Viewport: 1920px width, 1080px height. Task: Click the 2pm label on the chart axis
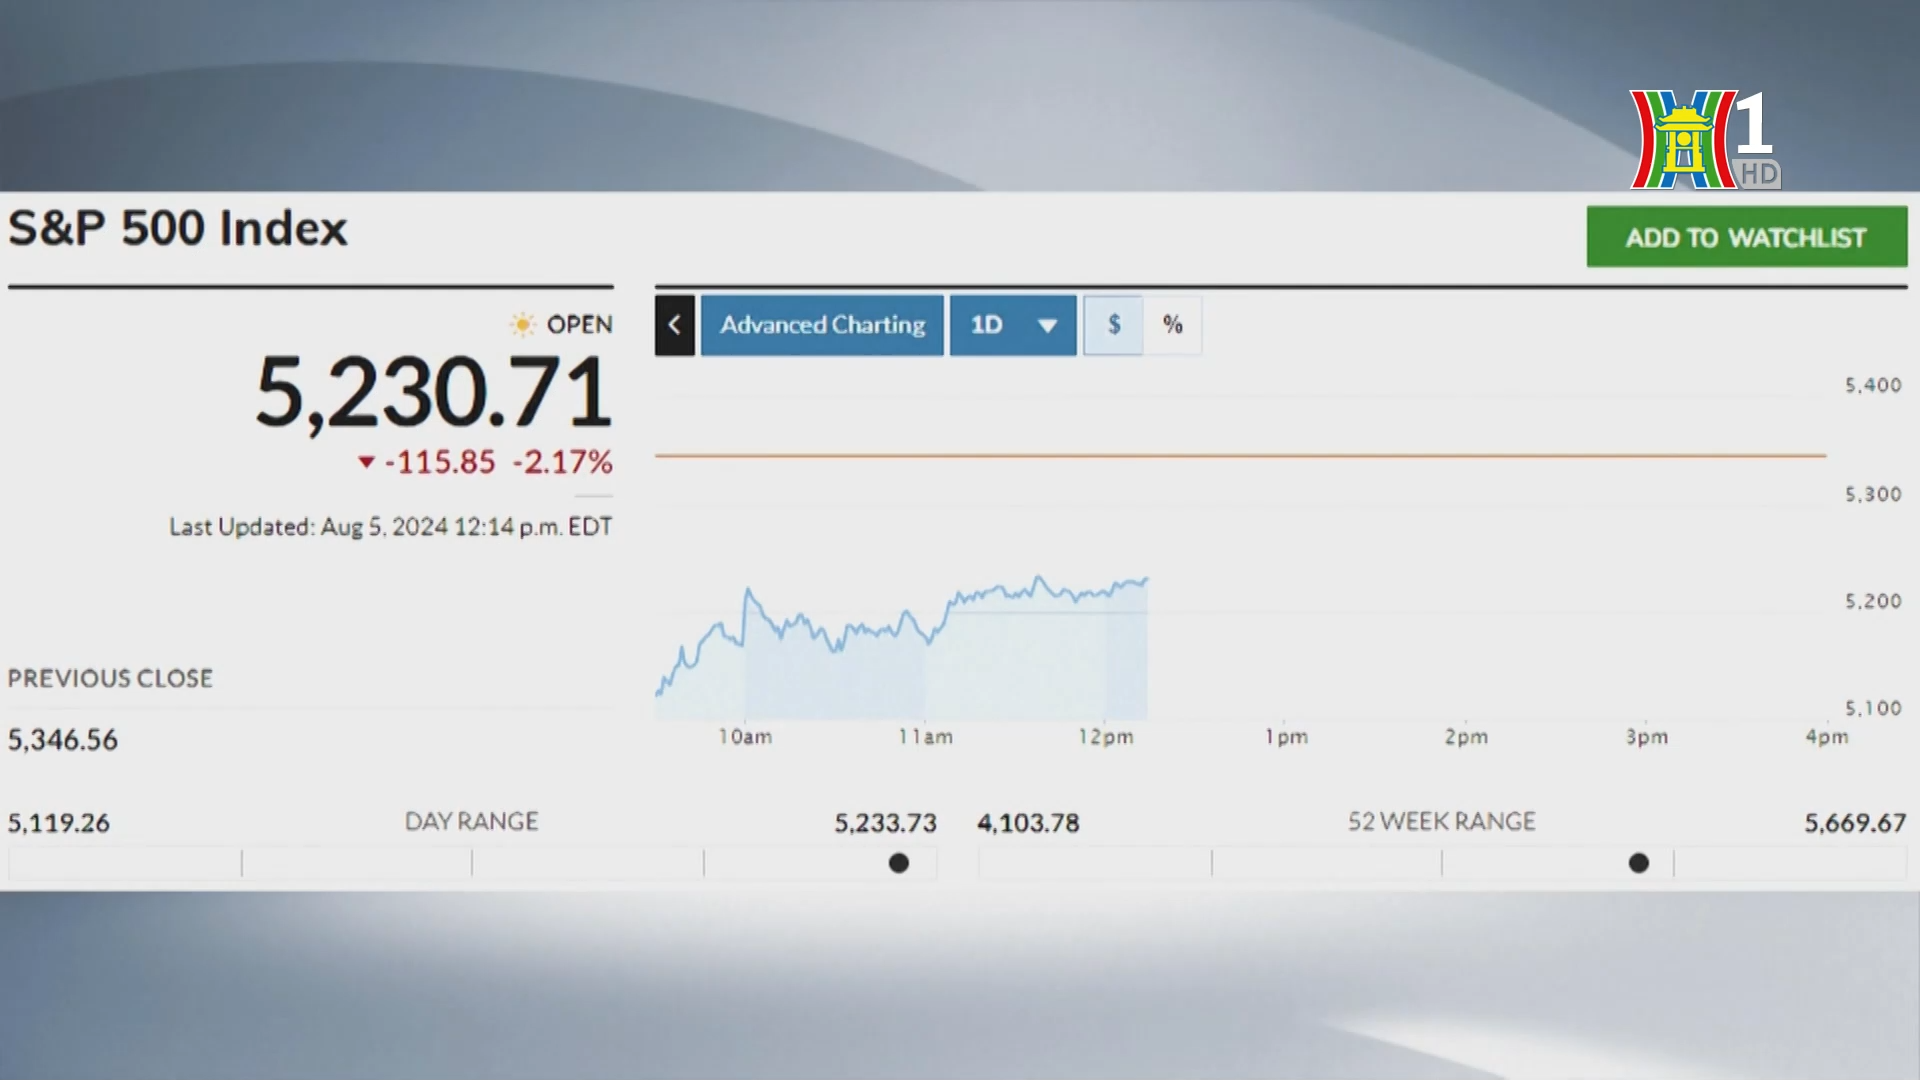pos(1466,737)
